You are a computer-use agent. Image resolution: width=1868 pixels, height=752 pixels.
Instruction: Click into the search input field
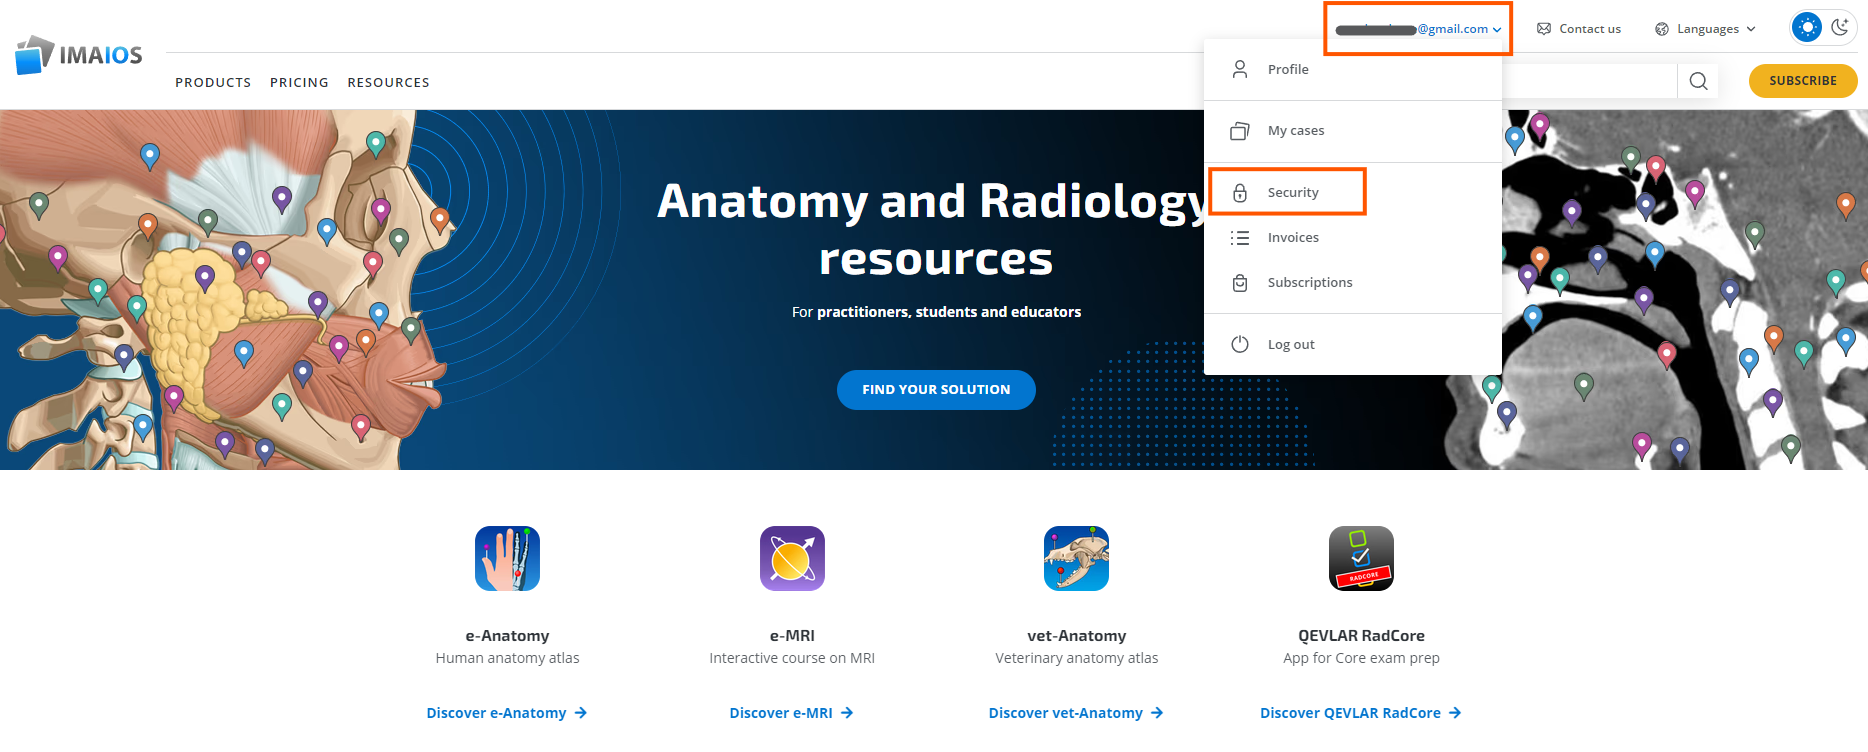(1588, 81)
